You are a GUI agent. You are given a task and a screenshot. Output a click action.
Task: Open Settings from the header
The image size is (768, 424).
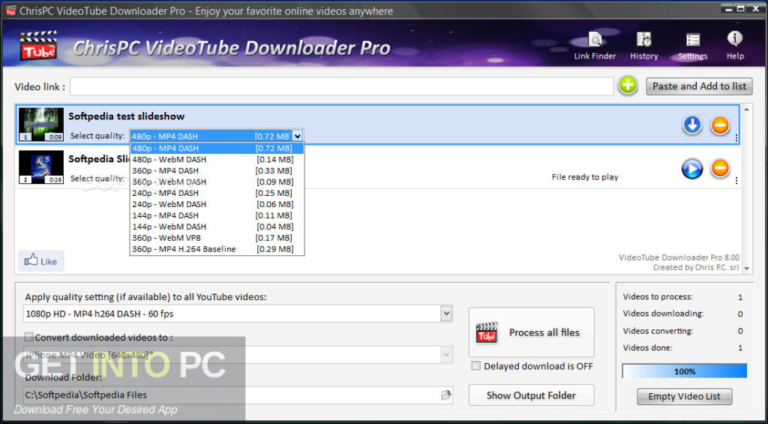click(x=693, y=46)
